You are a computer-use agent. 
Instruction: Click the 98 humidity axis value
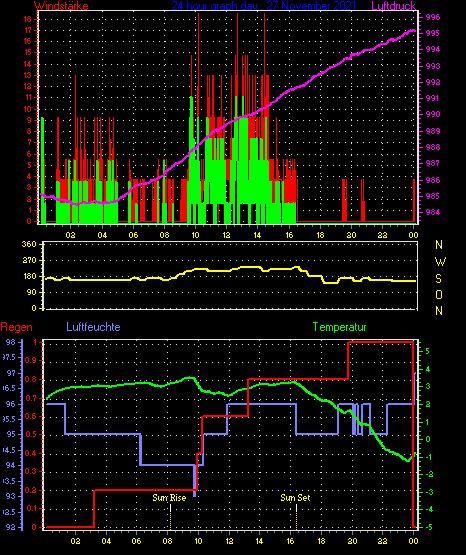pyautogui.click(x=11, y=342)
